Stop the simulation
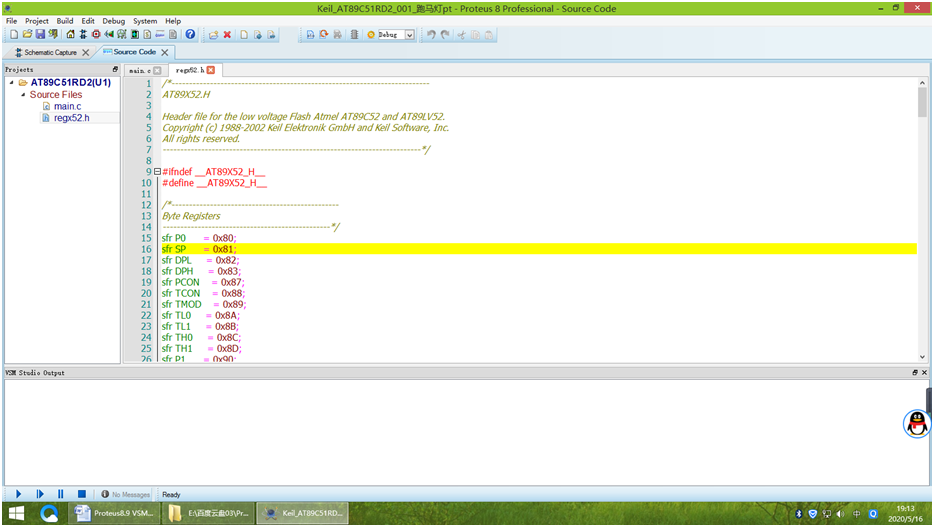This screenshot has height=527, width=934. tap(82, 494)
